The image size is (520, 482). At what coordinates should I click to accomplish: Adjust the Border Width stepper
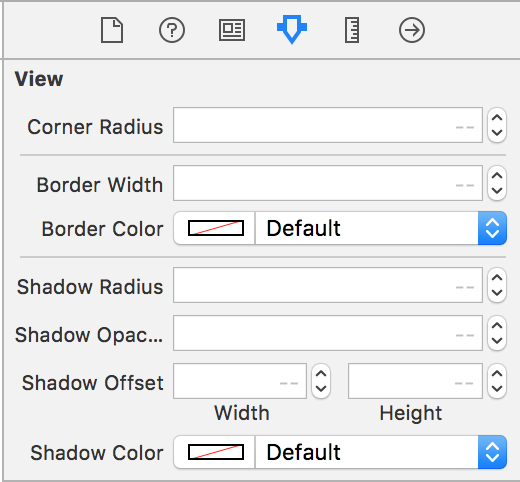point(497,183)
